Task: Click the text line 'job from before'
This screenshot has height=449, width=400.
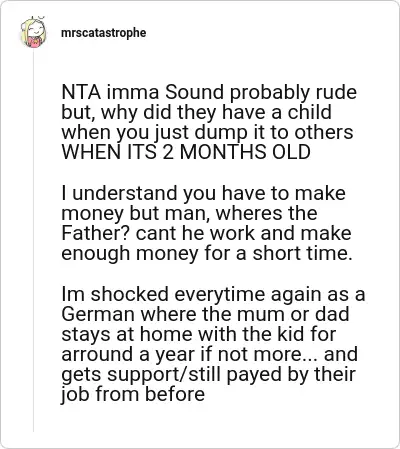Action: click(133, 394)
